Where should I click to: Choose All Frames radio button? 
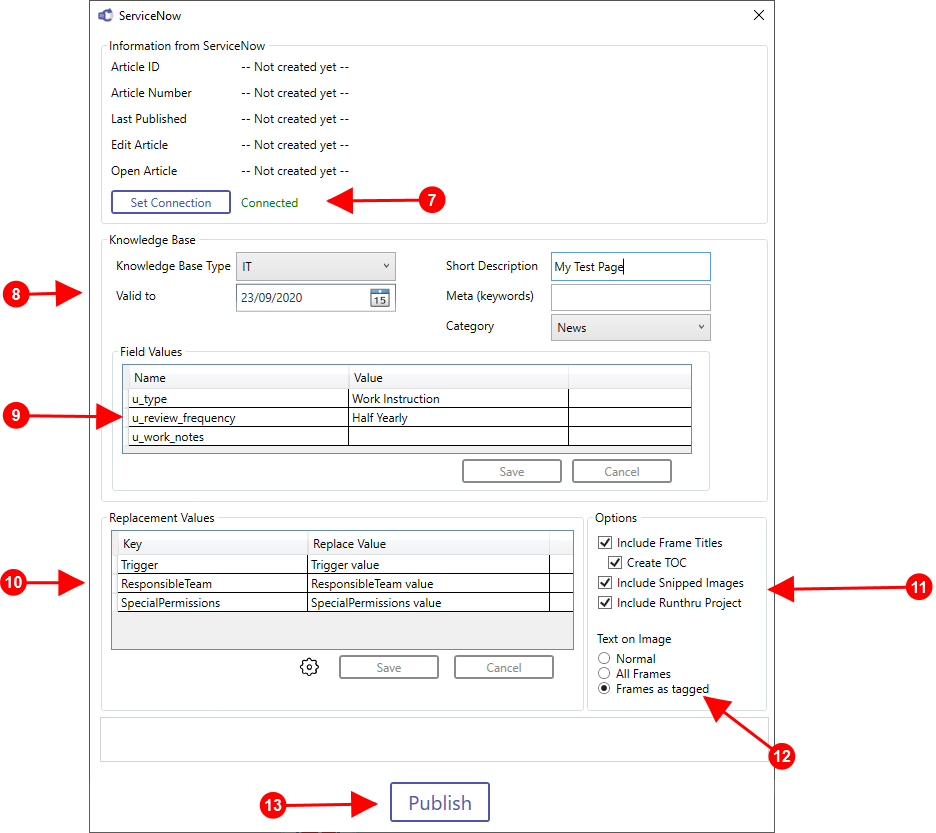coord(604,674)
